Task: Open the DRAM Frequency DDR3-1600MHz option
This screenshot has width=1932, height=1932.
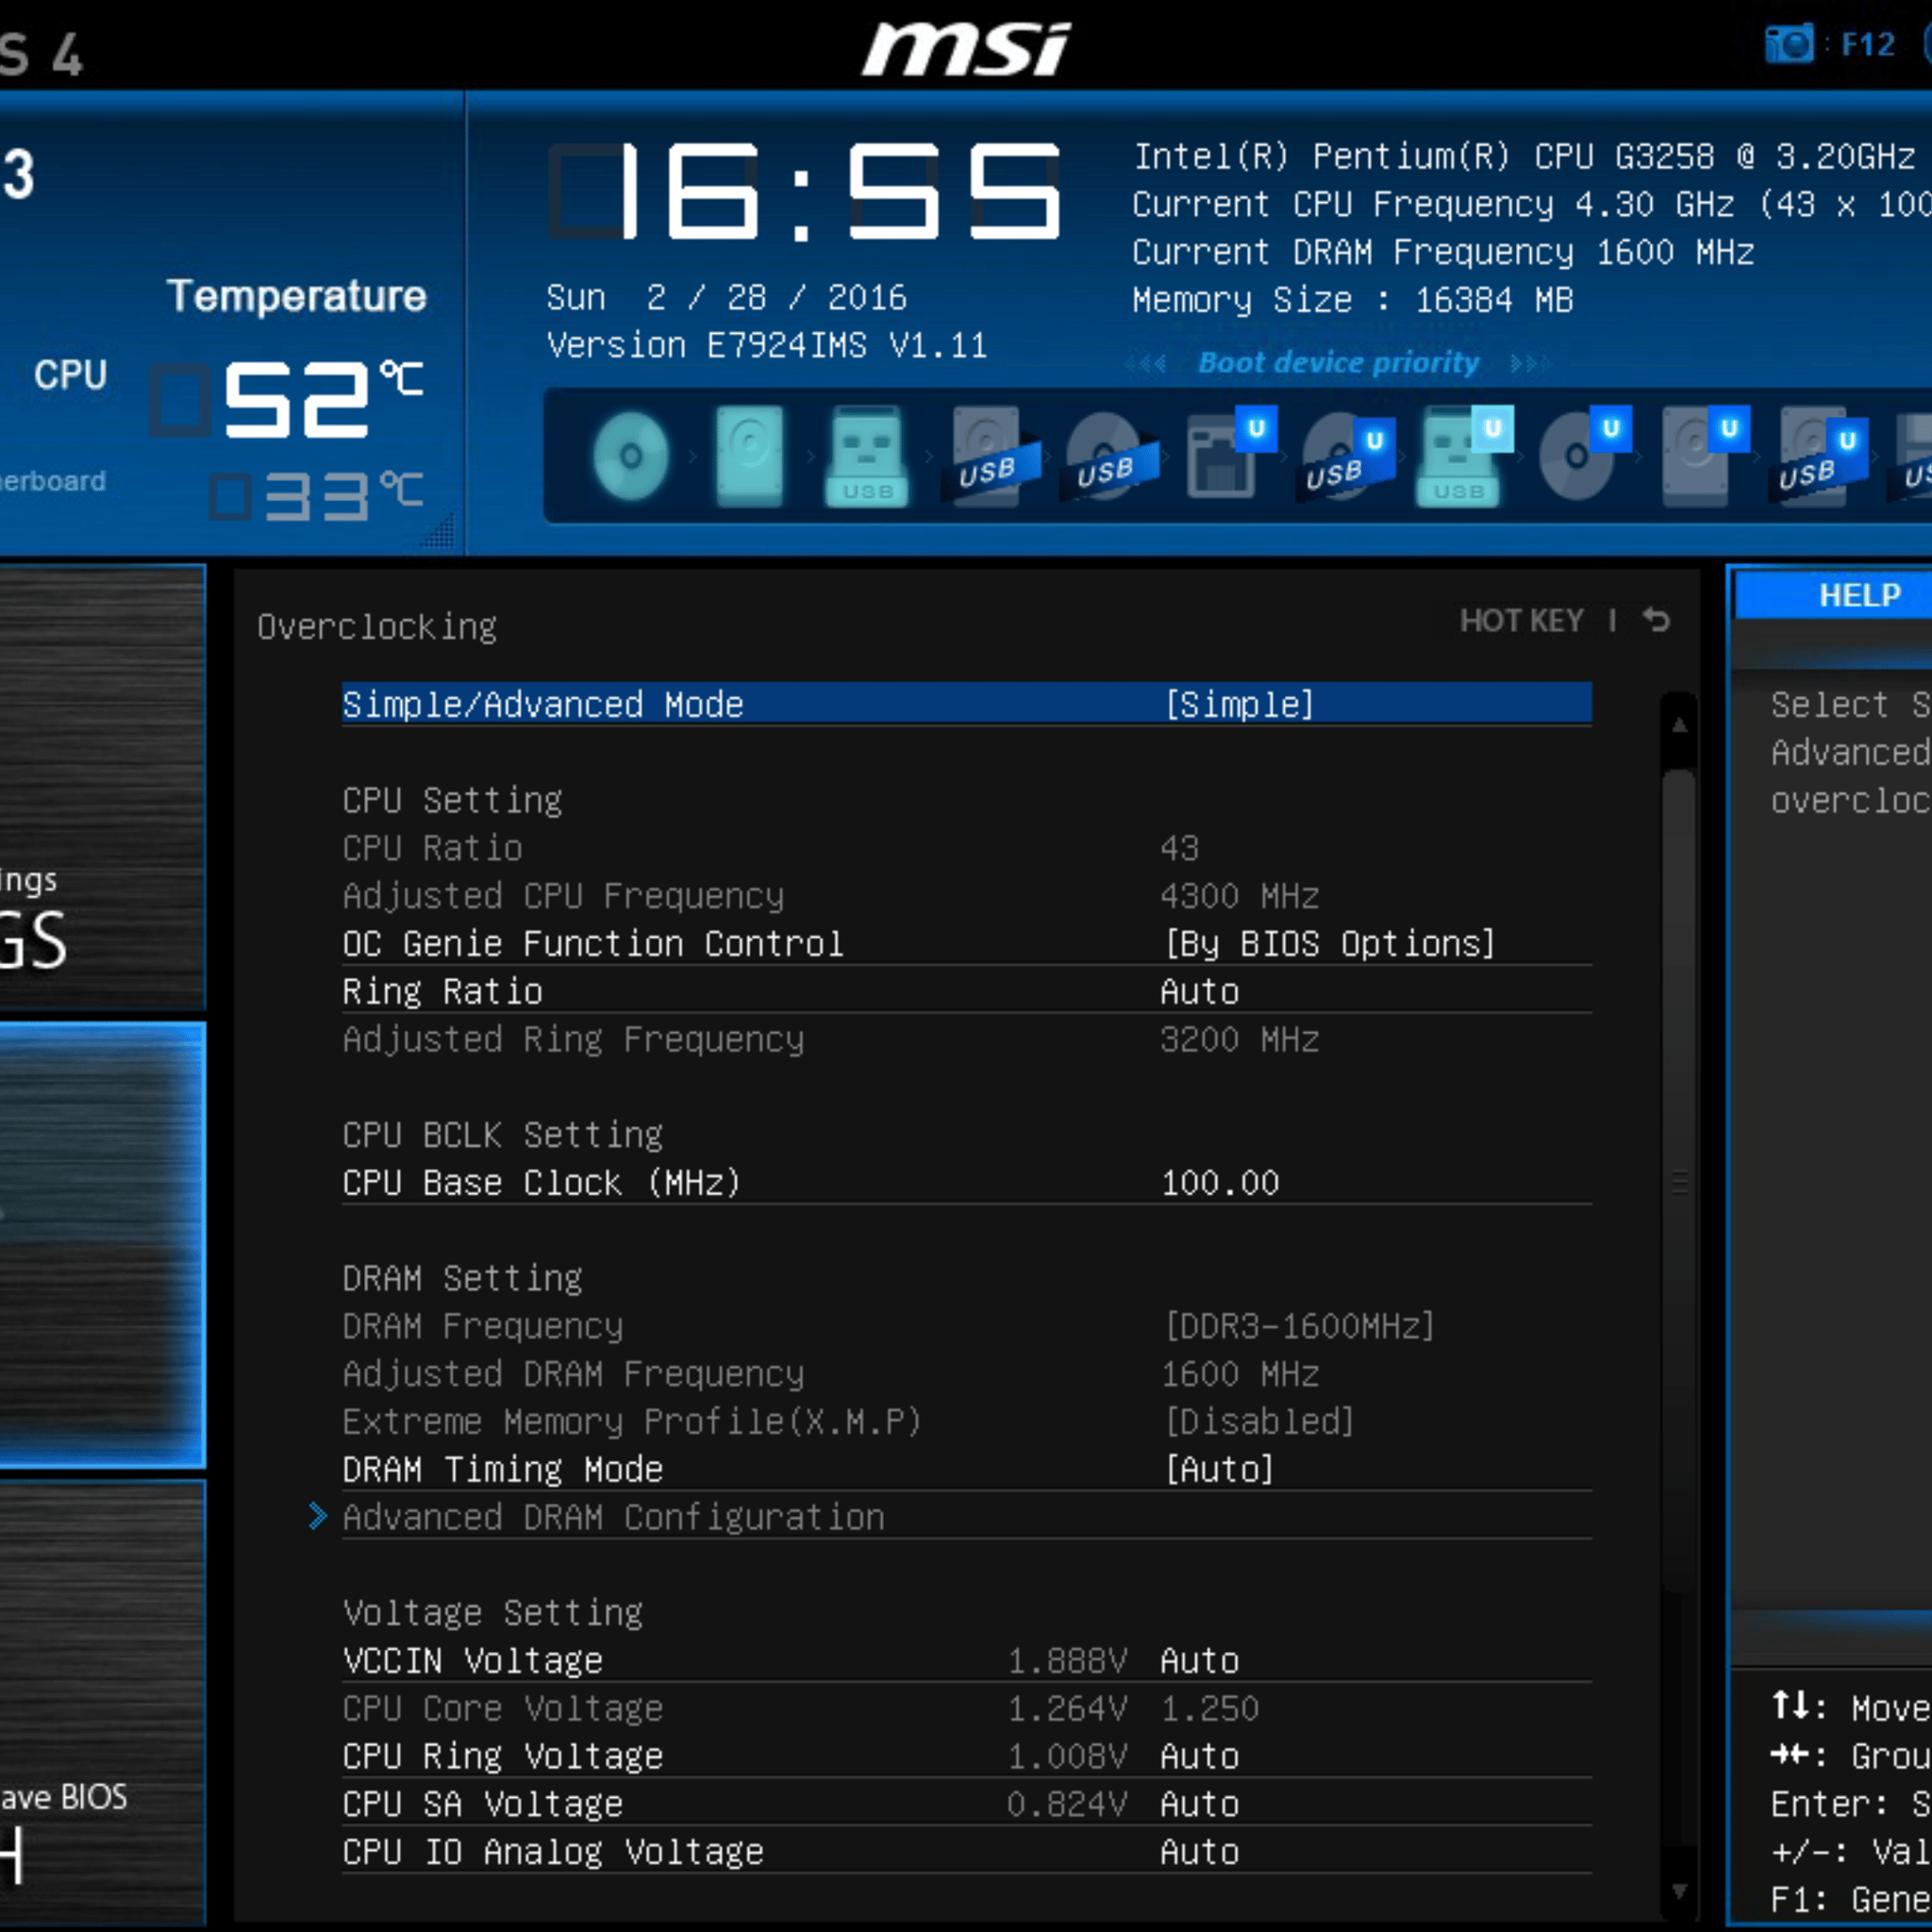Action: [966, 1326]
